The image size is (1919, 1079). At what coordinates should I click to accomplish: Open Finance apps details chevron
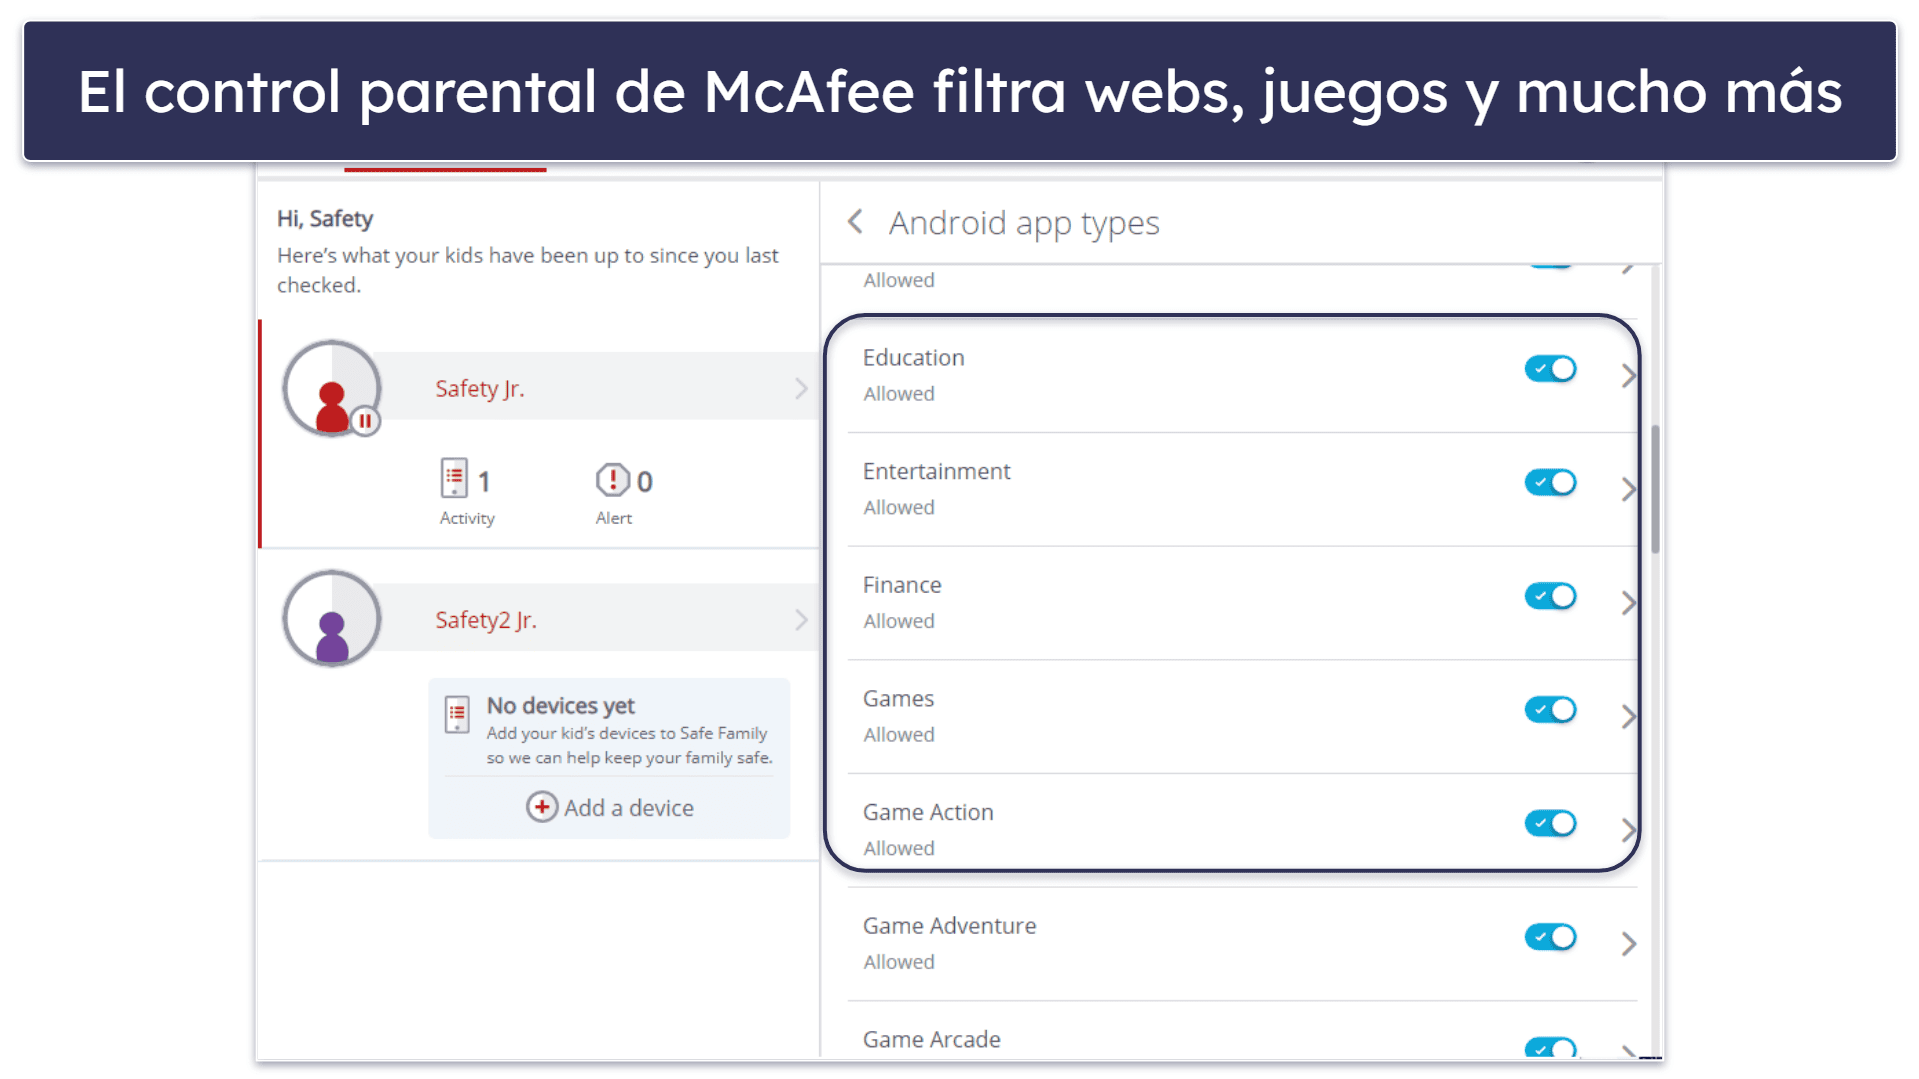click(x=1628, y=603)
